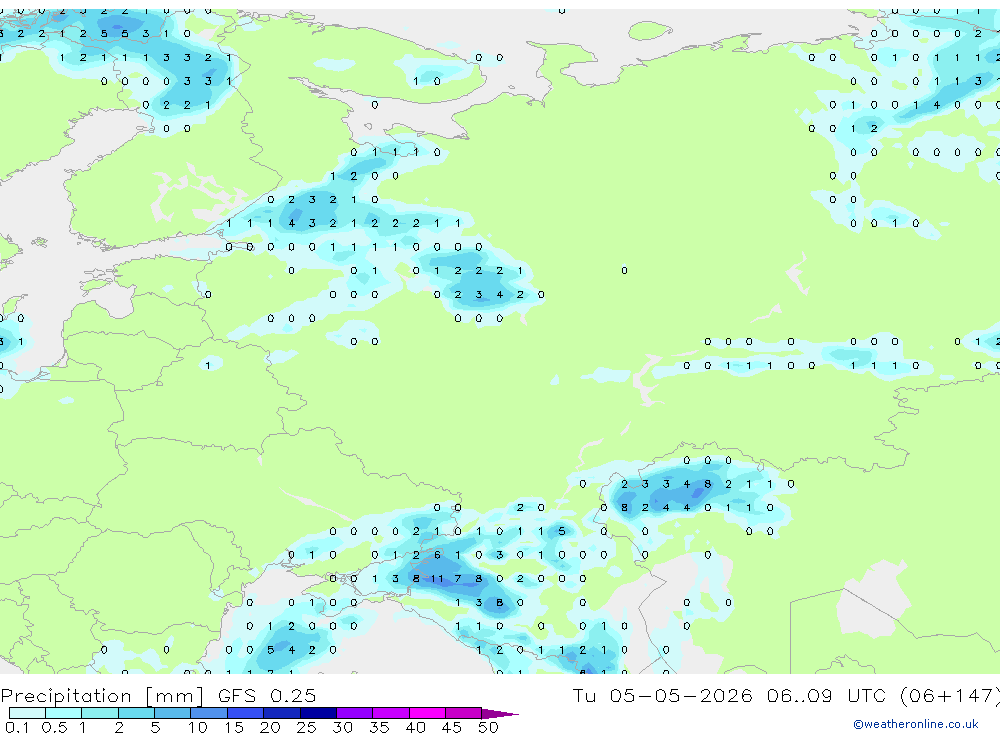Select the 25–30 mm legend color
1000x733 pixels.
click(318, 713)
